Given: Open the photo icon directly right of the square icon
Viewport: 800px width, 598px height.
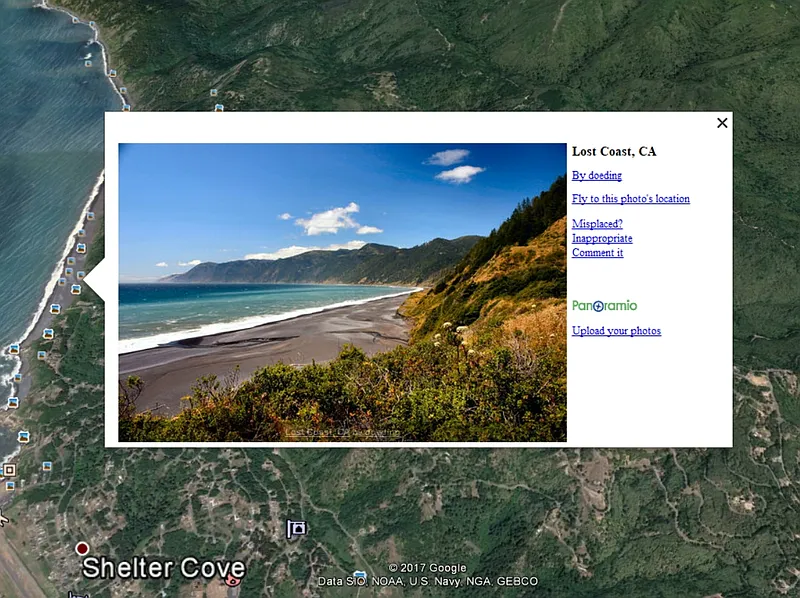Looking at the screenshot, I should 47,466.
